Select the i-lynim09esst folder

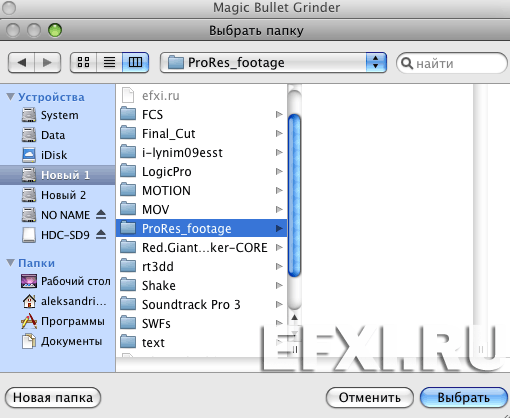(x=201, y=153)
